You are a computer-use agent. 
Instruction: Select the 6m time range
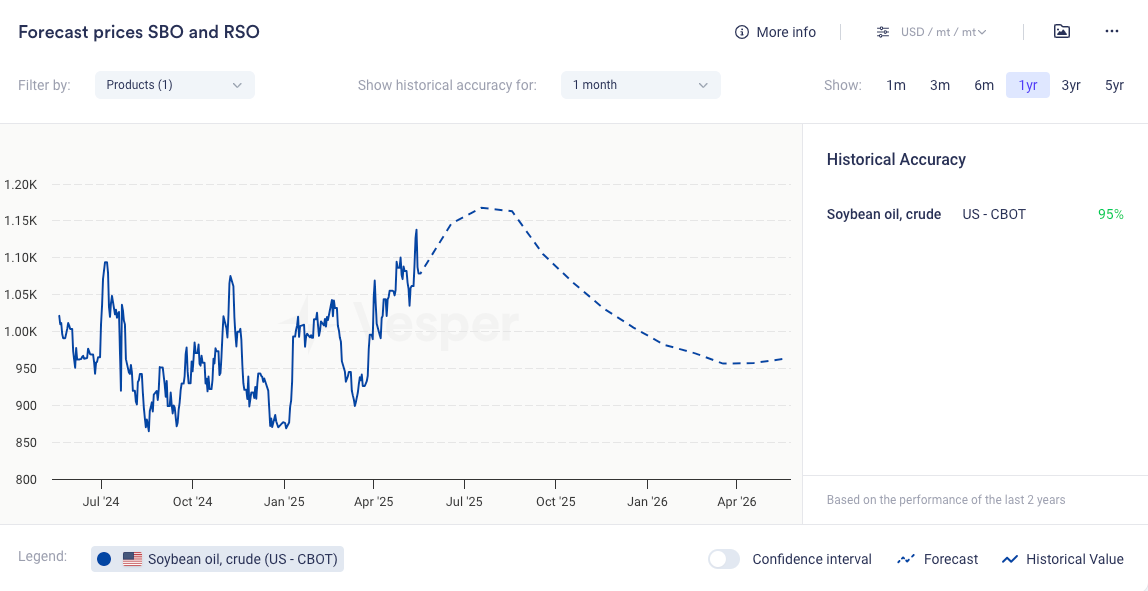point(984,85)
